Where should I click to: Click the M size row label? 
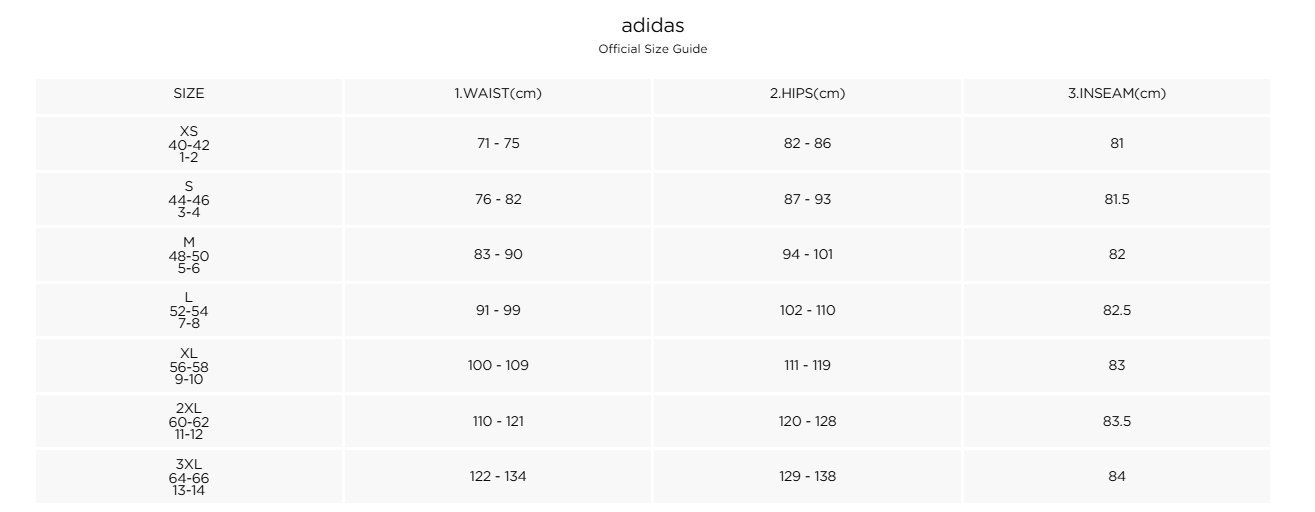(x=189, y=255)
